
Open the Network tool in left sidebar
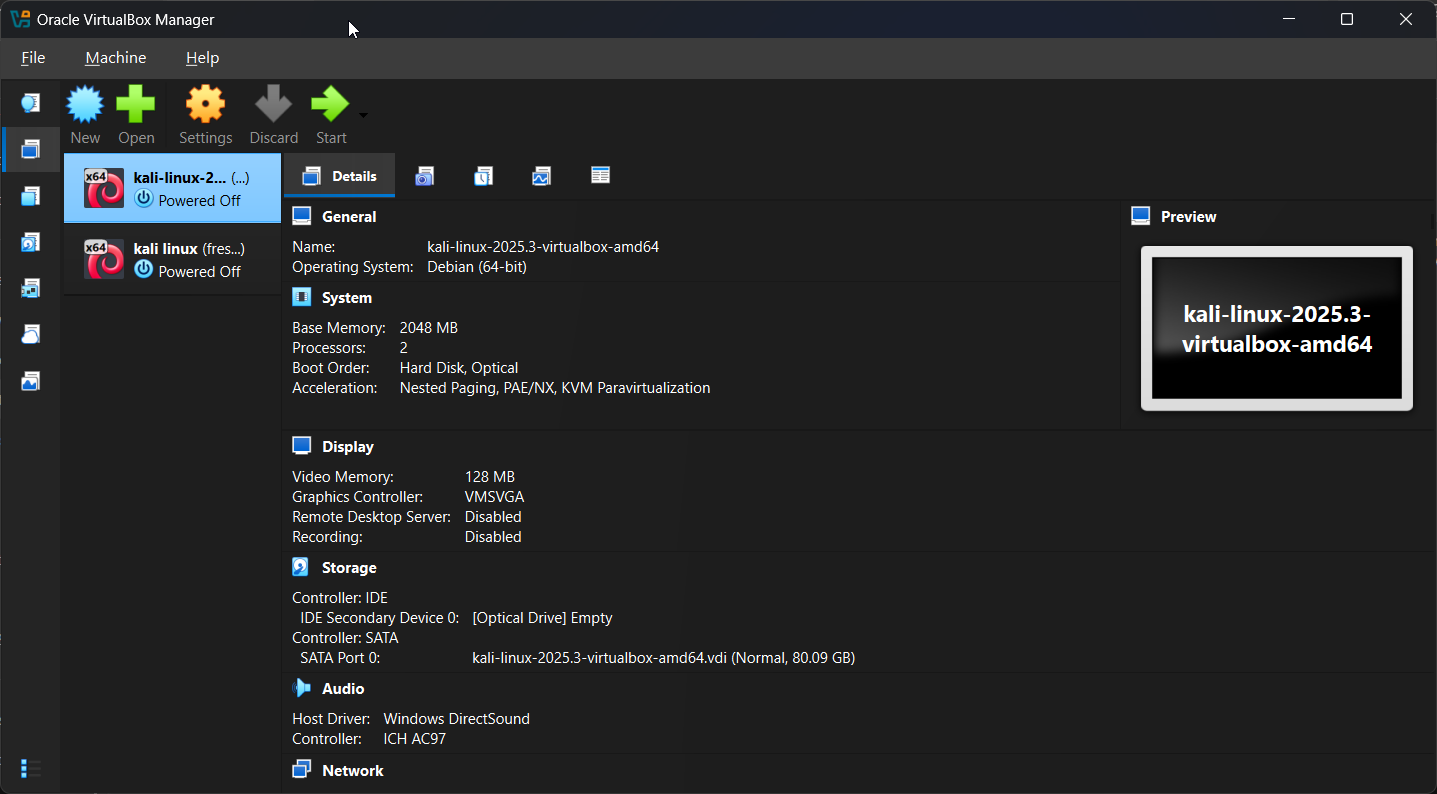(x=31, y=288)
